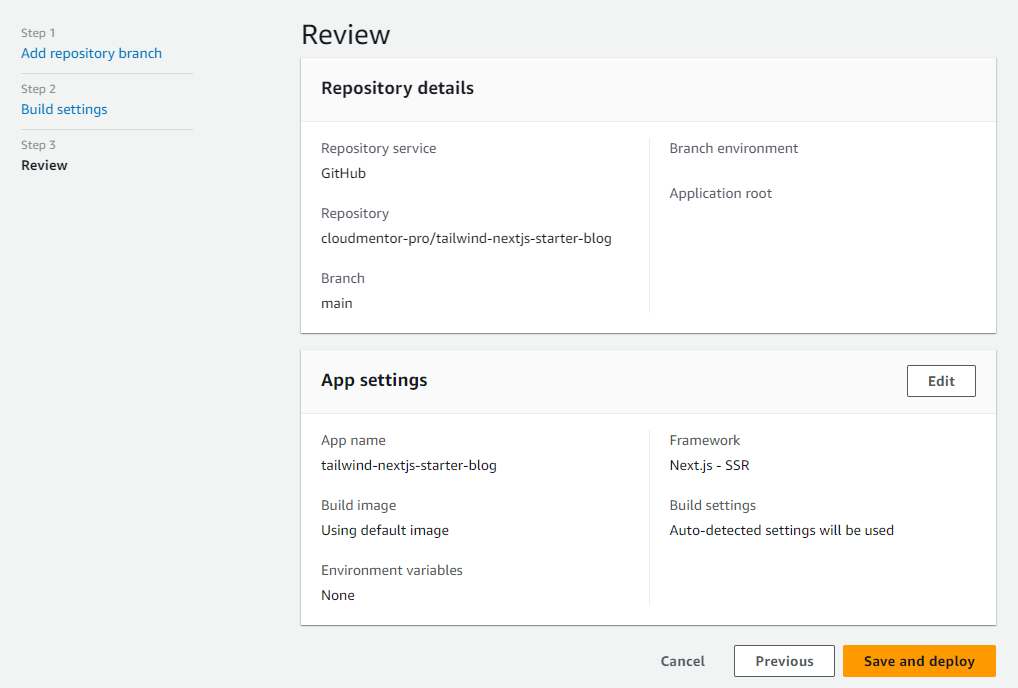Click the Repository details panel header

click(397, 88)
